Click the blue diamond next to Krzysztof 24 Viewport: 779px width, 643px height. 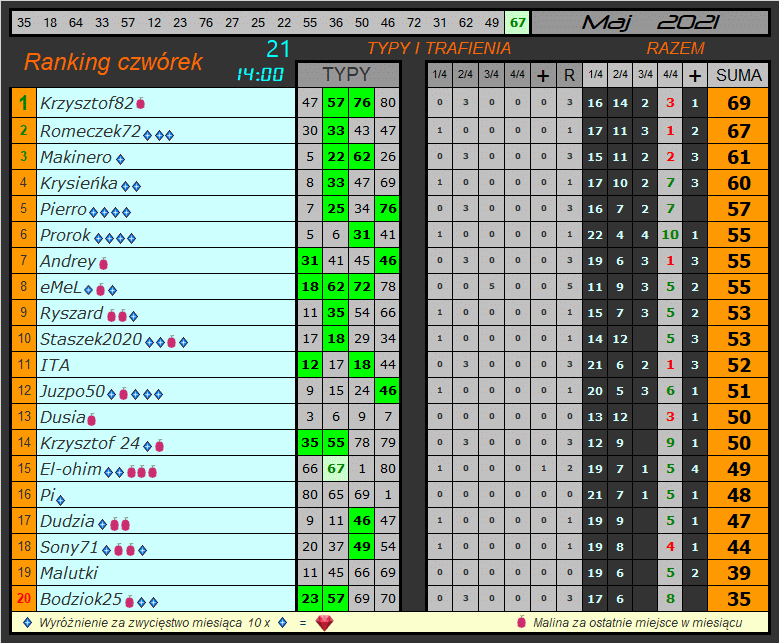pyautogui.click(x=148, y=446)
